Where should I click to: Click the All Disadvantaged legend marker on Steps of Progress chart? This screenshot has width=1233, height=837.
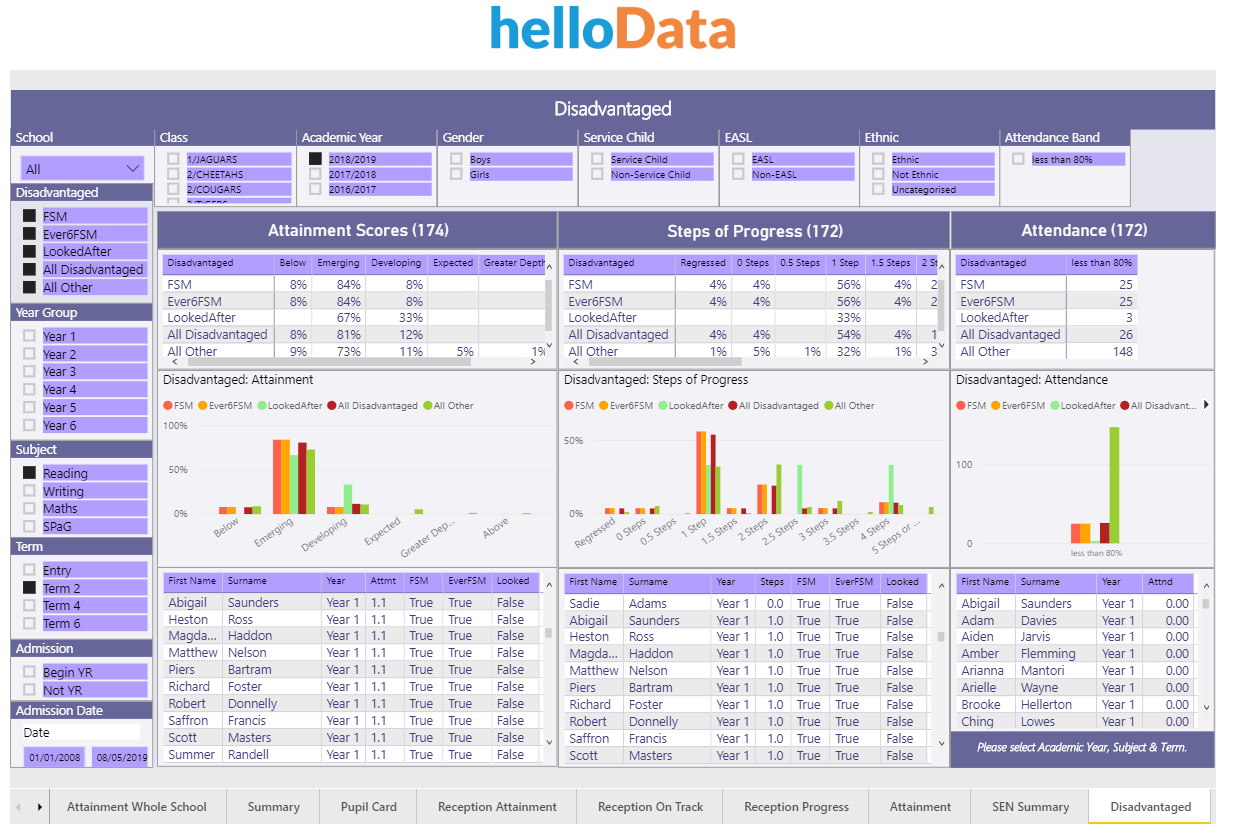coord(732,405)
